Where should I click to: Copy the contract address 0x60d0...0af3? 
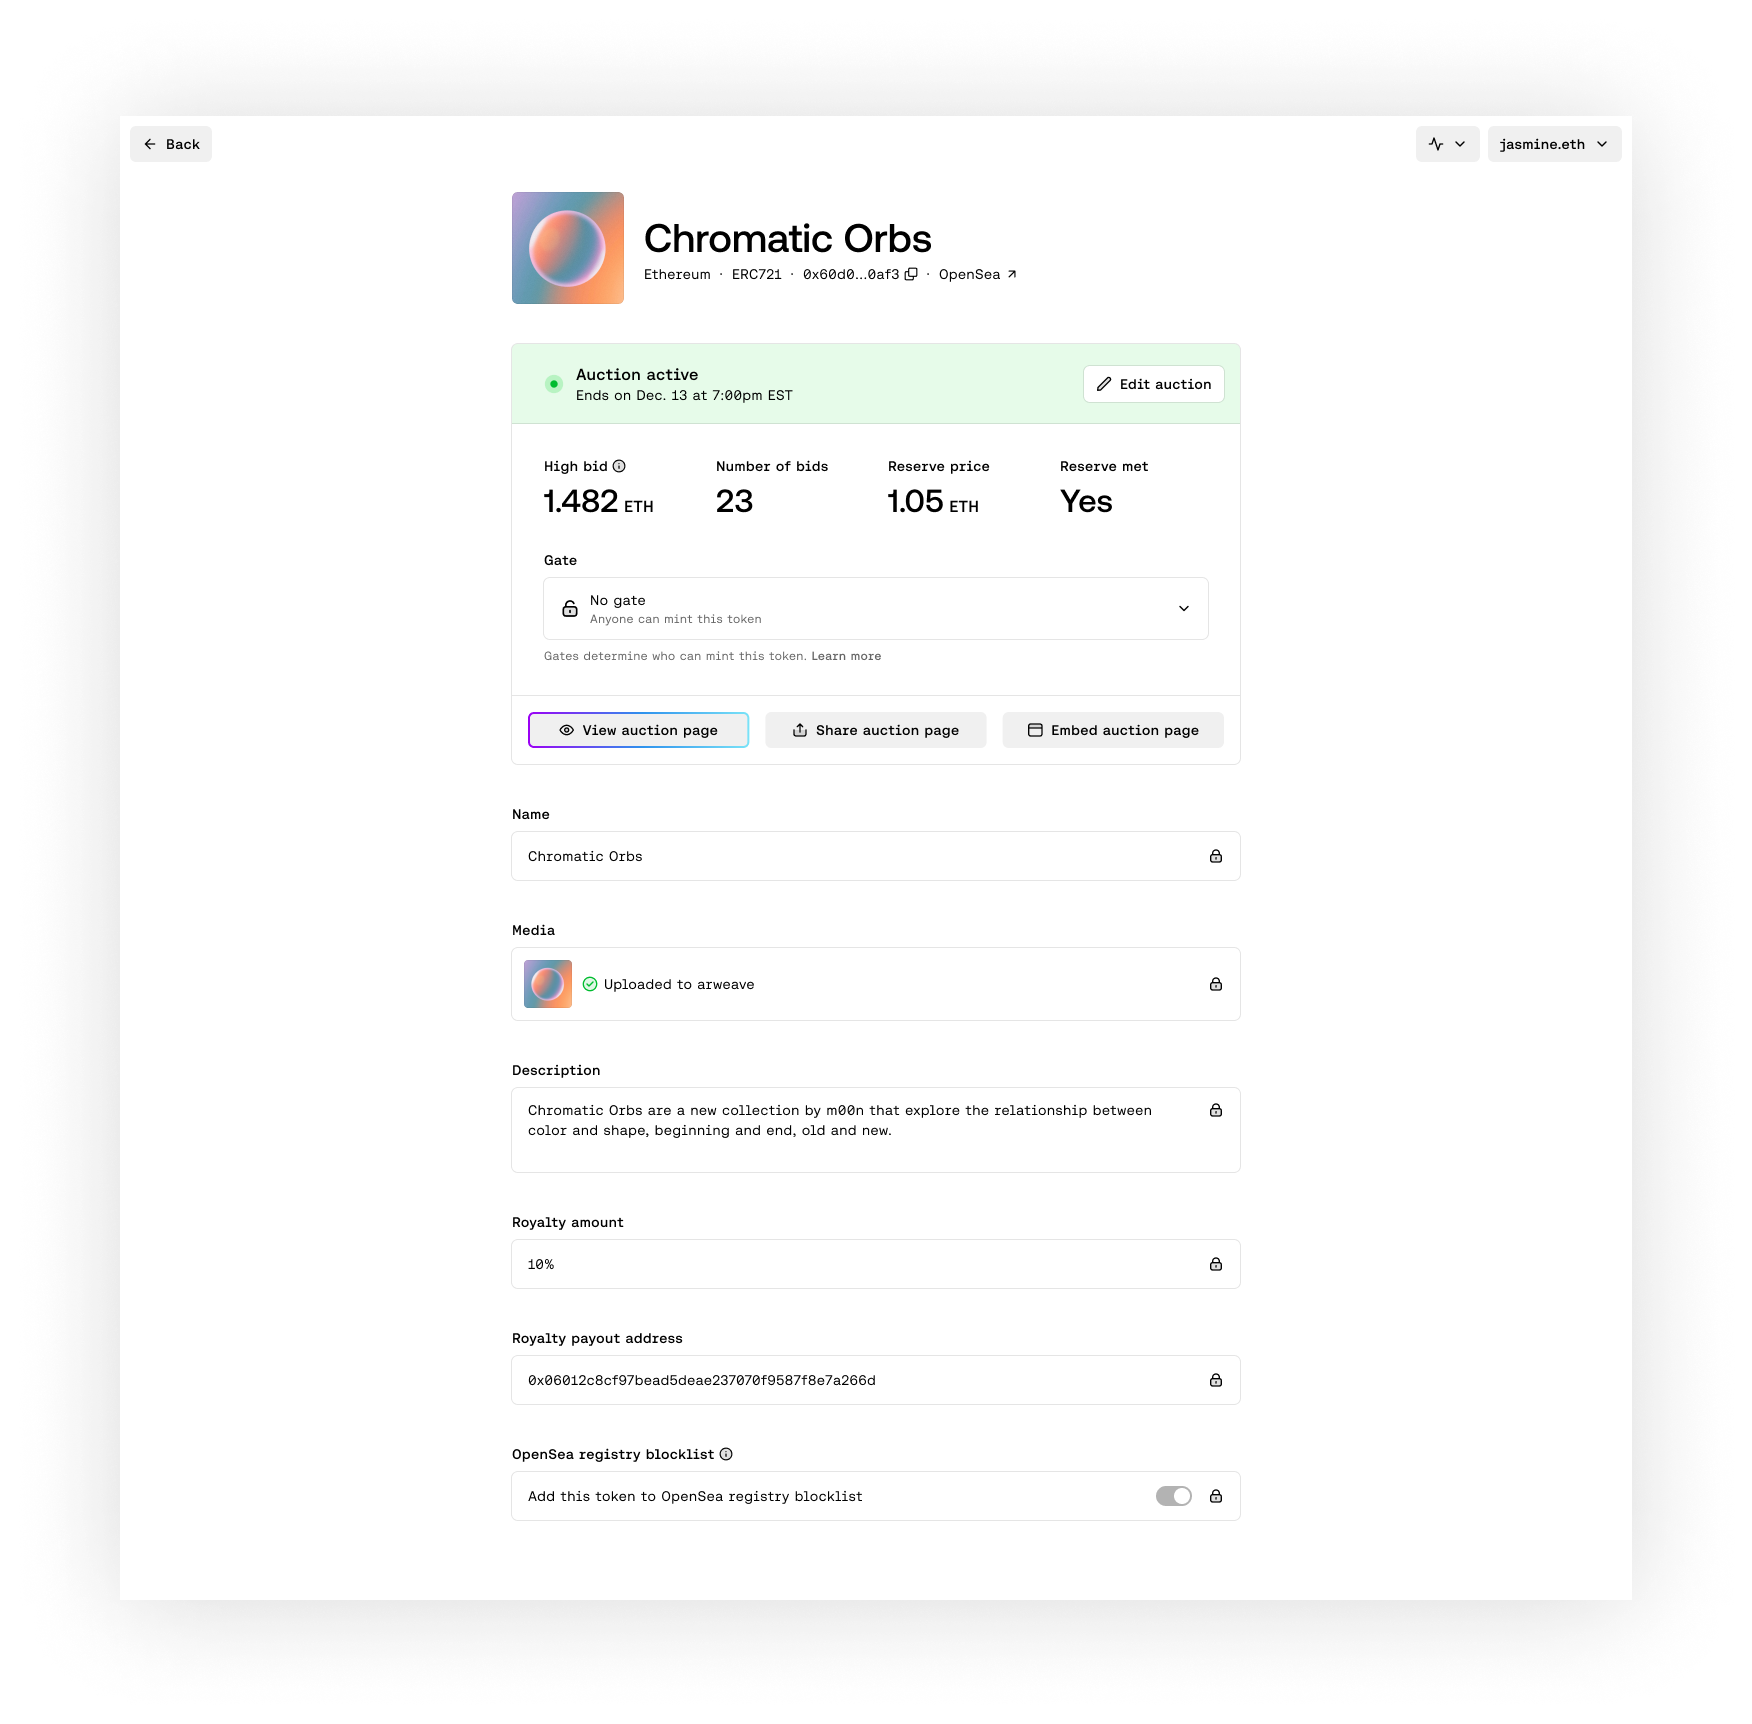tap(911, 274)
